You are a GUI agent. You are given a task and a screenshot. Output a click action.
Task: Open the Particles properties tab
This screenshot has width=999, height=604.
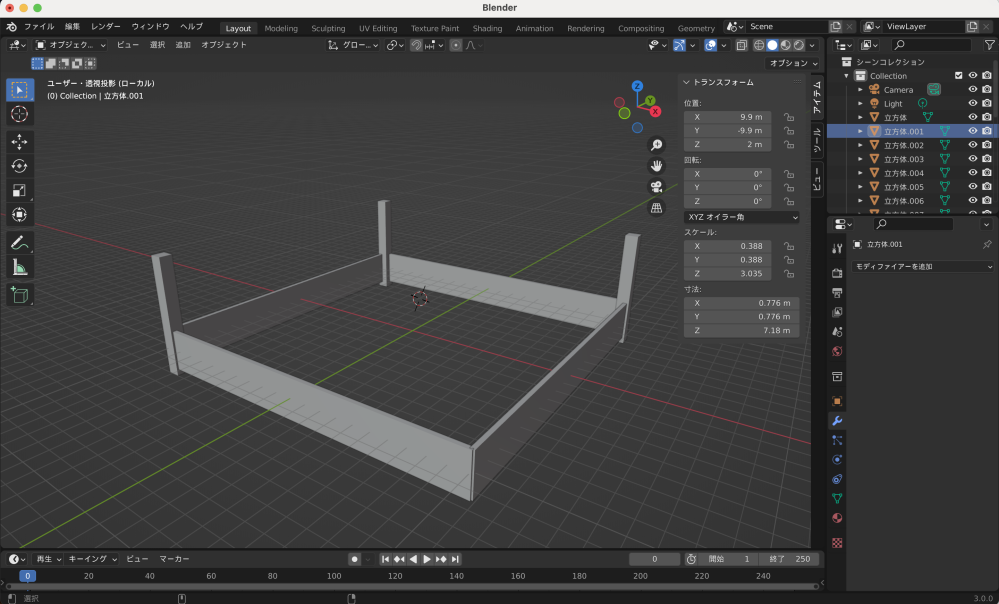[837, 440]
